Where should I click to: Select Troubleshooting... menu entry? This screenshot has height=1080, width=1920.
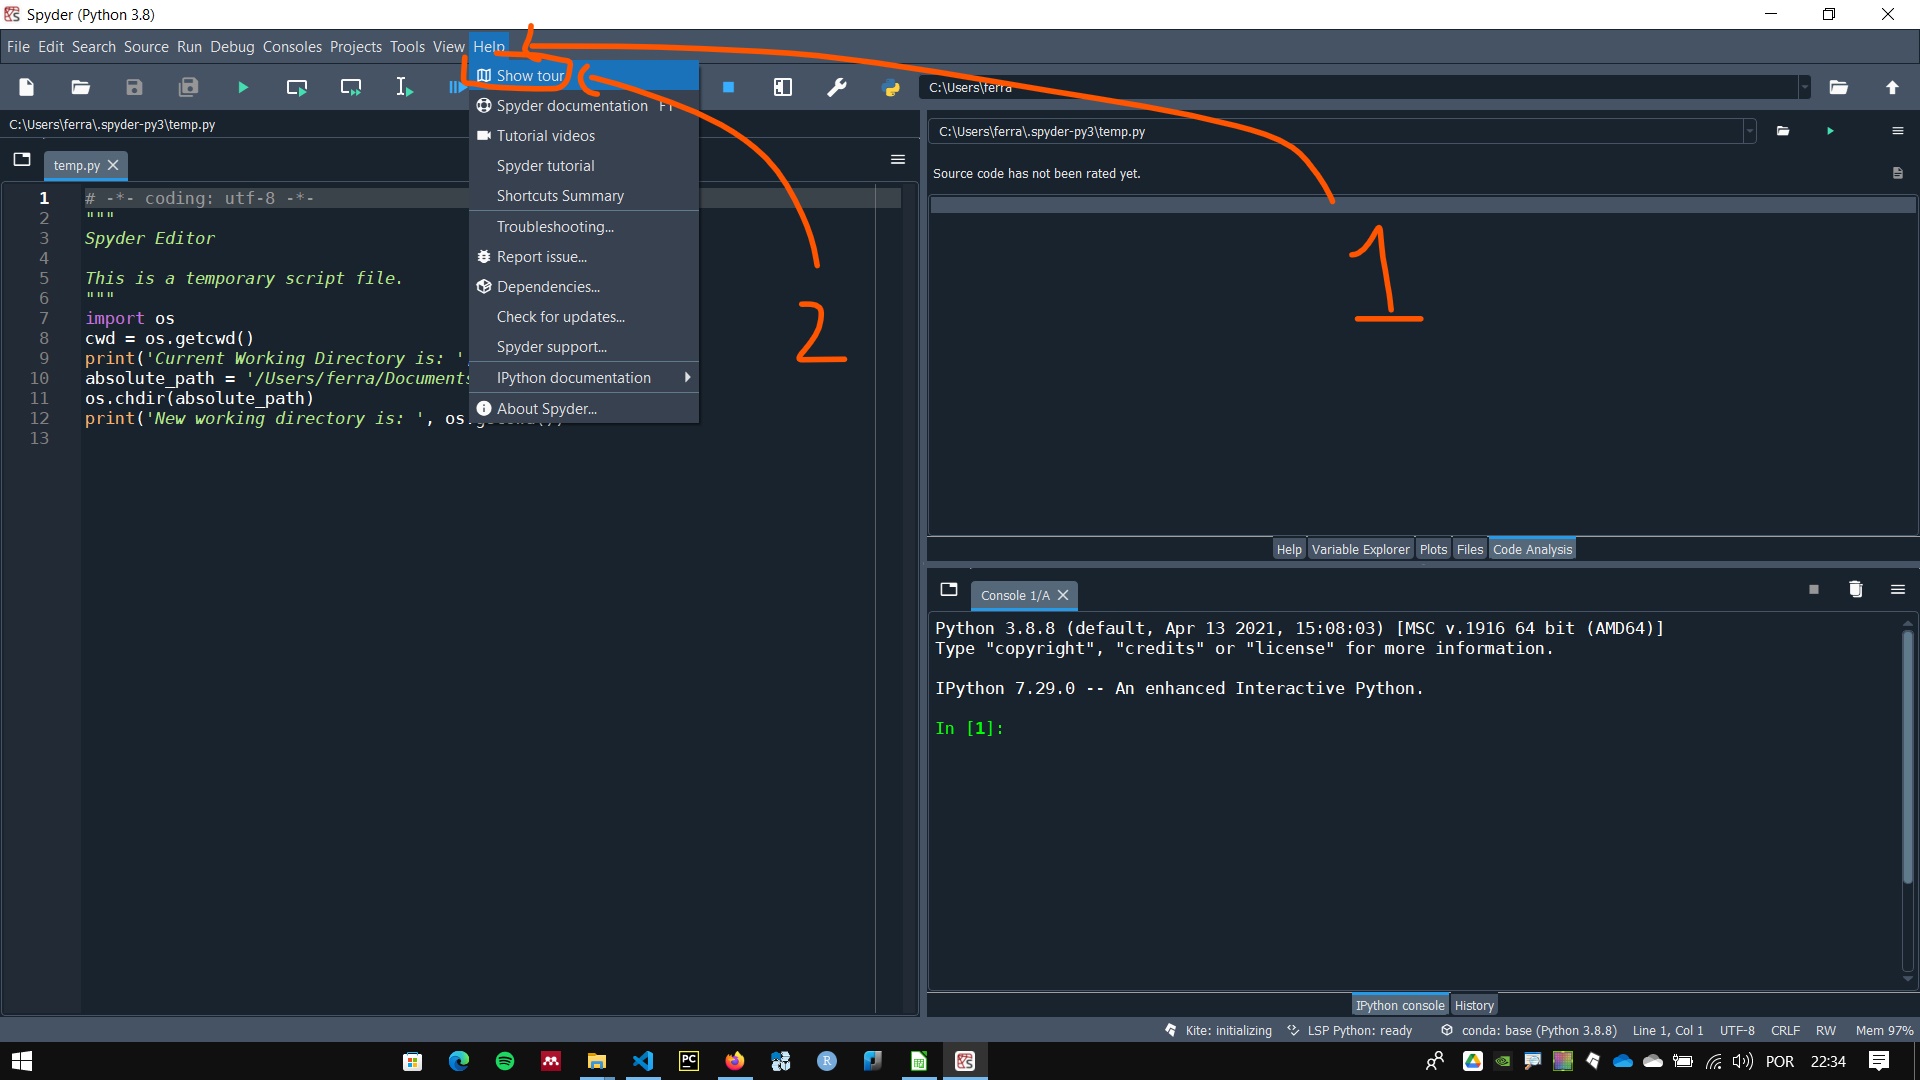tap(584, 227)
